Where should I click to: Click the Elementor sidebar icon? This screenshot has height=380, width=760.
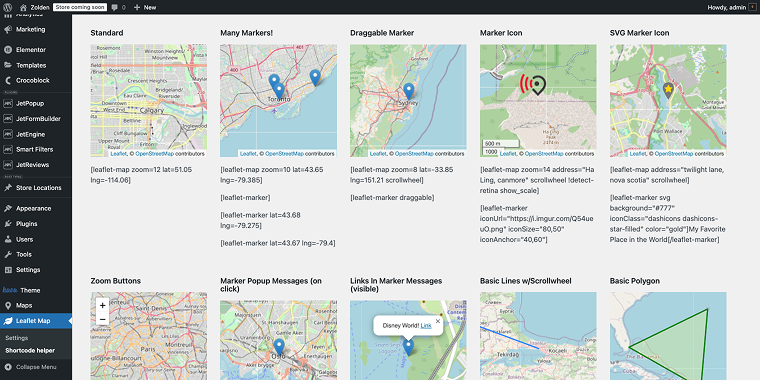(8, 49)
